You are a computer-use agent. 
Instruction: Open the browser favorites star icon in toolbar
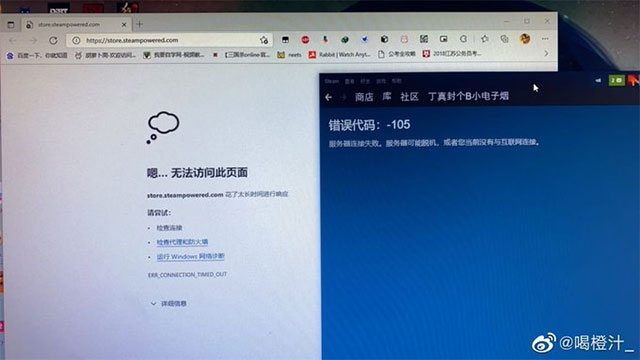(x=484, y=39)
